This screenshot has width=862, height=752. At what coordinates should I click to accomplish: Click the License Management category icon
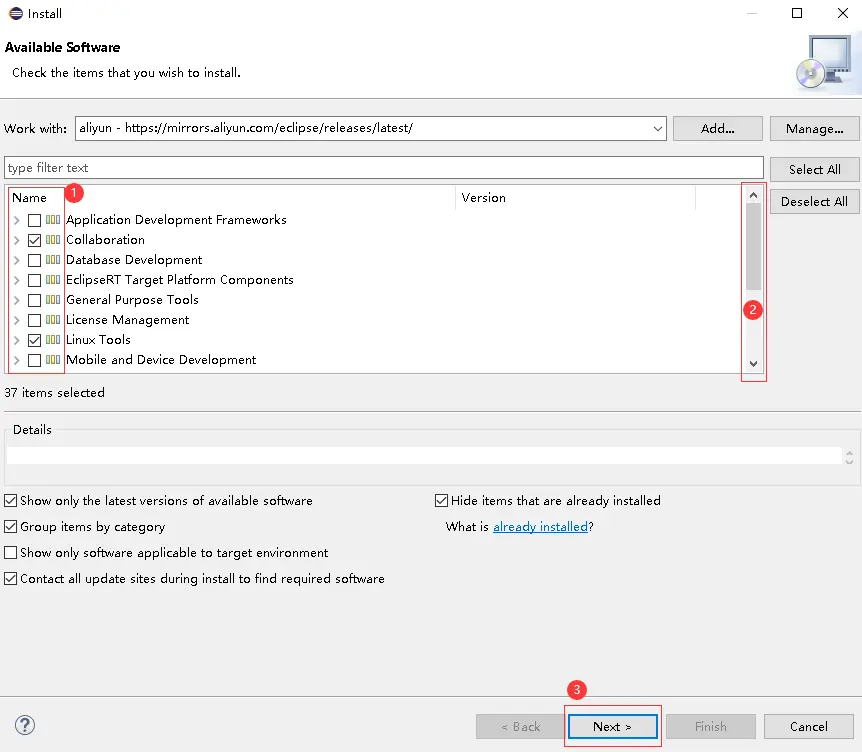coord(53,320)
